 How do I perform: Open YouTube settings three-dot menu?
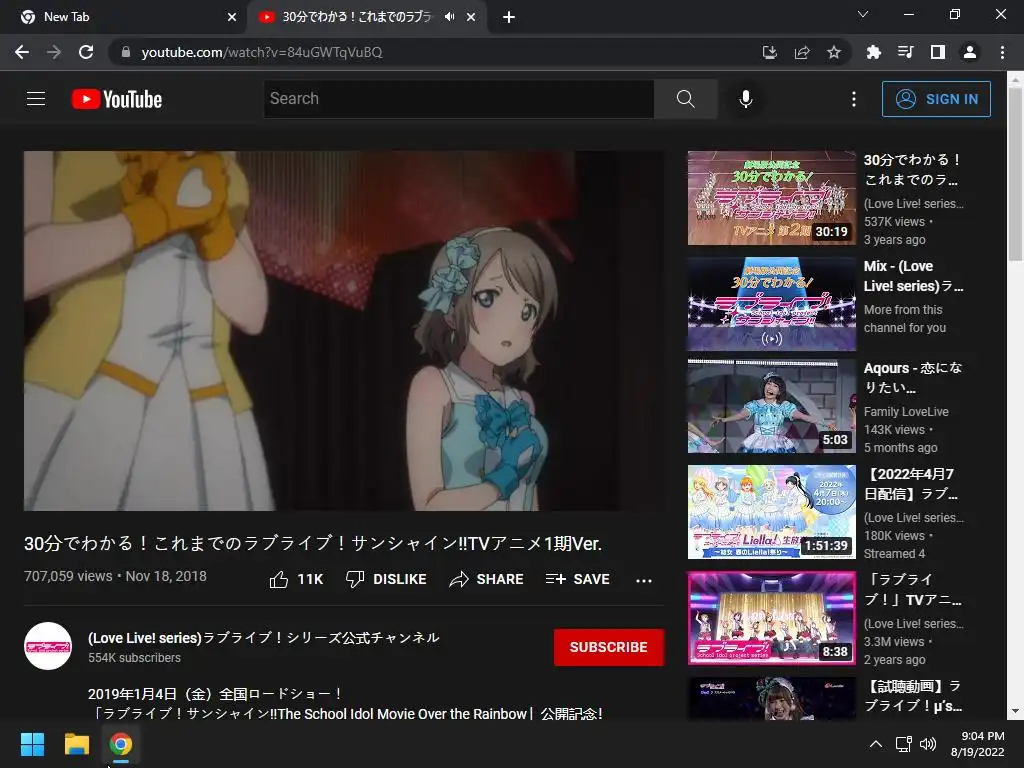click(x=854, y=99)
